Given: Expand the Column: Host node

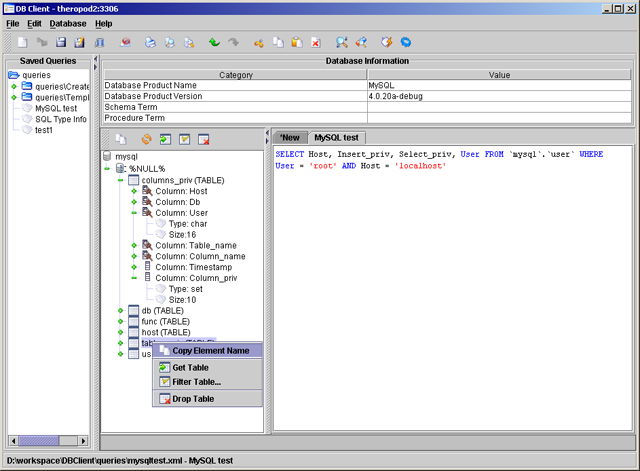Looking at the screenshot, I should point(134,191).
